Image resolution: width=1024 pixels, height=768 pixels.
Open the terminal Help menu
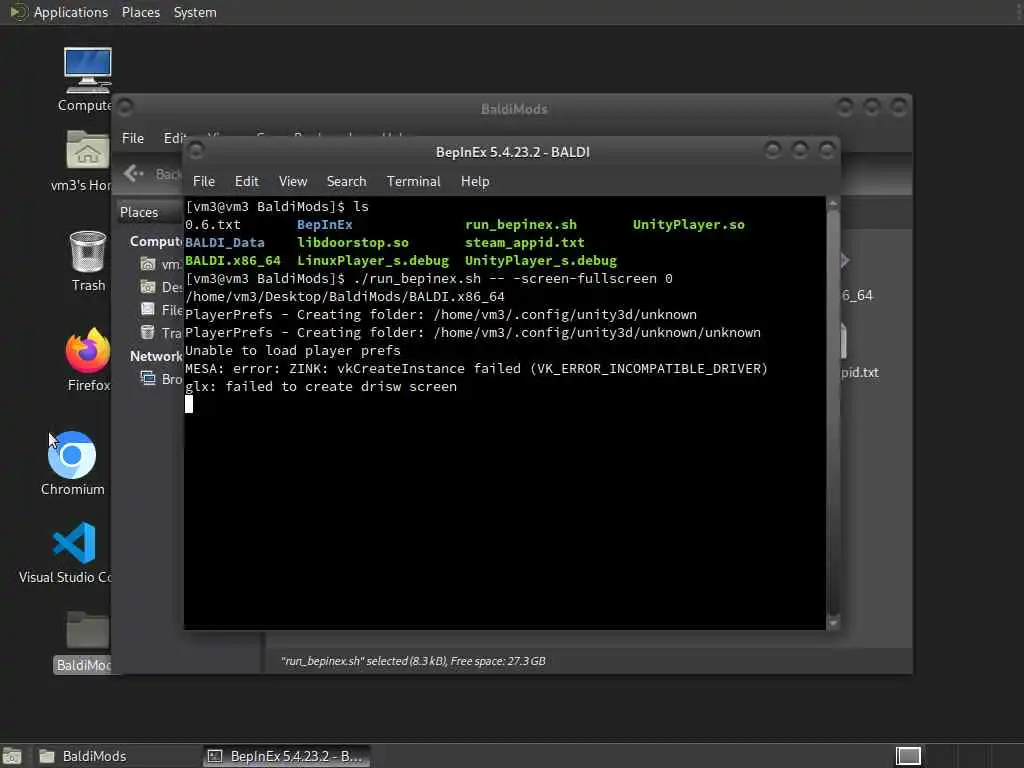tap(475, 182)
